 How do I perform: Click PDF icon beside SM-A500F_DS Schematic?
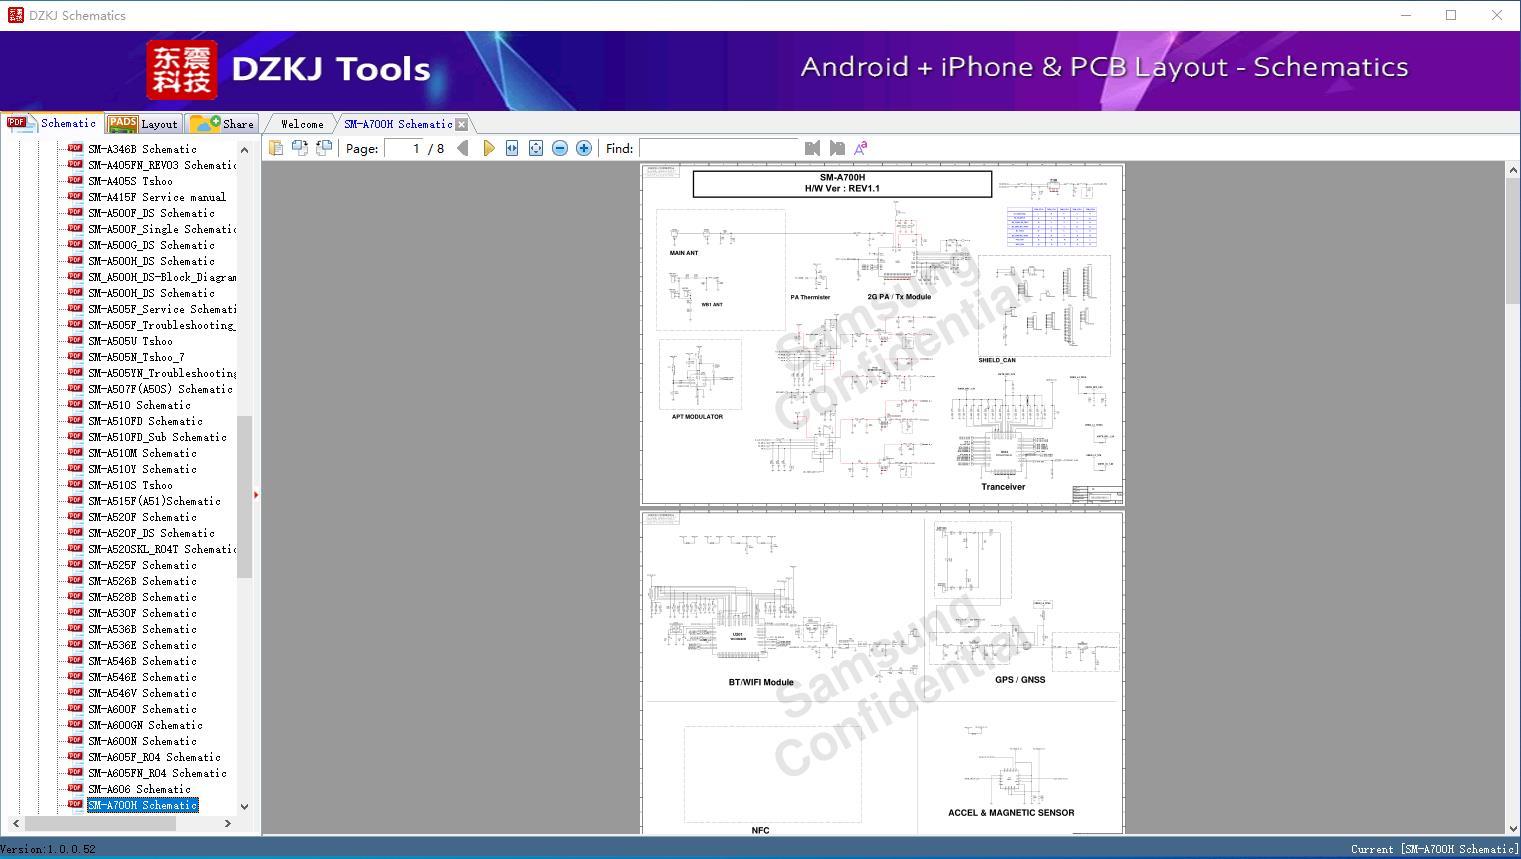[x=75, y=212]
